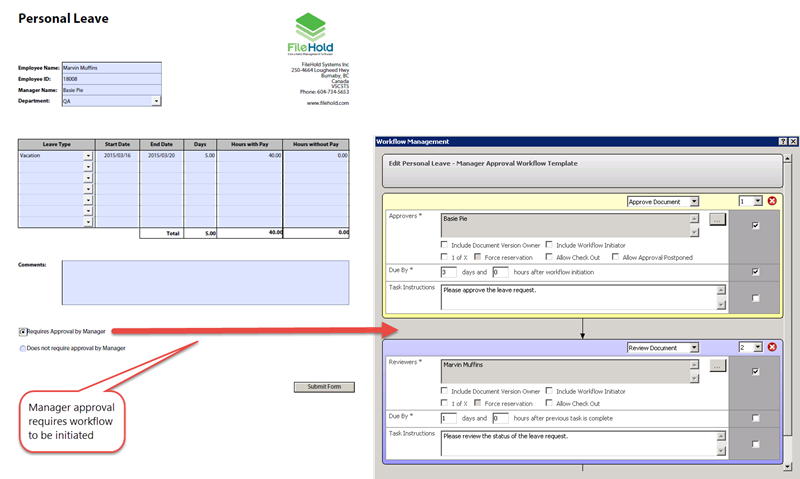Click the Employee Name field with Marvin Muffins

112,68
